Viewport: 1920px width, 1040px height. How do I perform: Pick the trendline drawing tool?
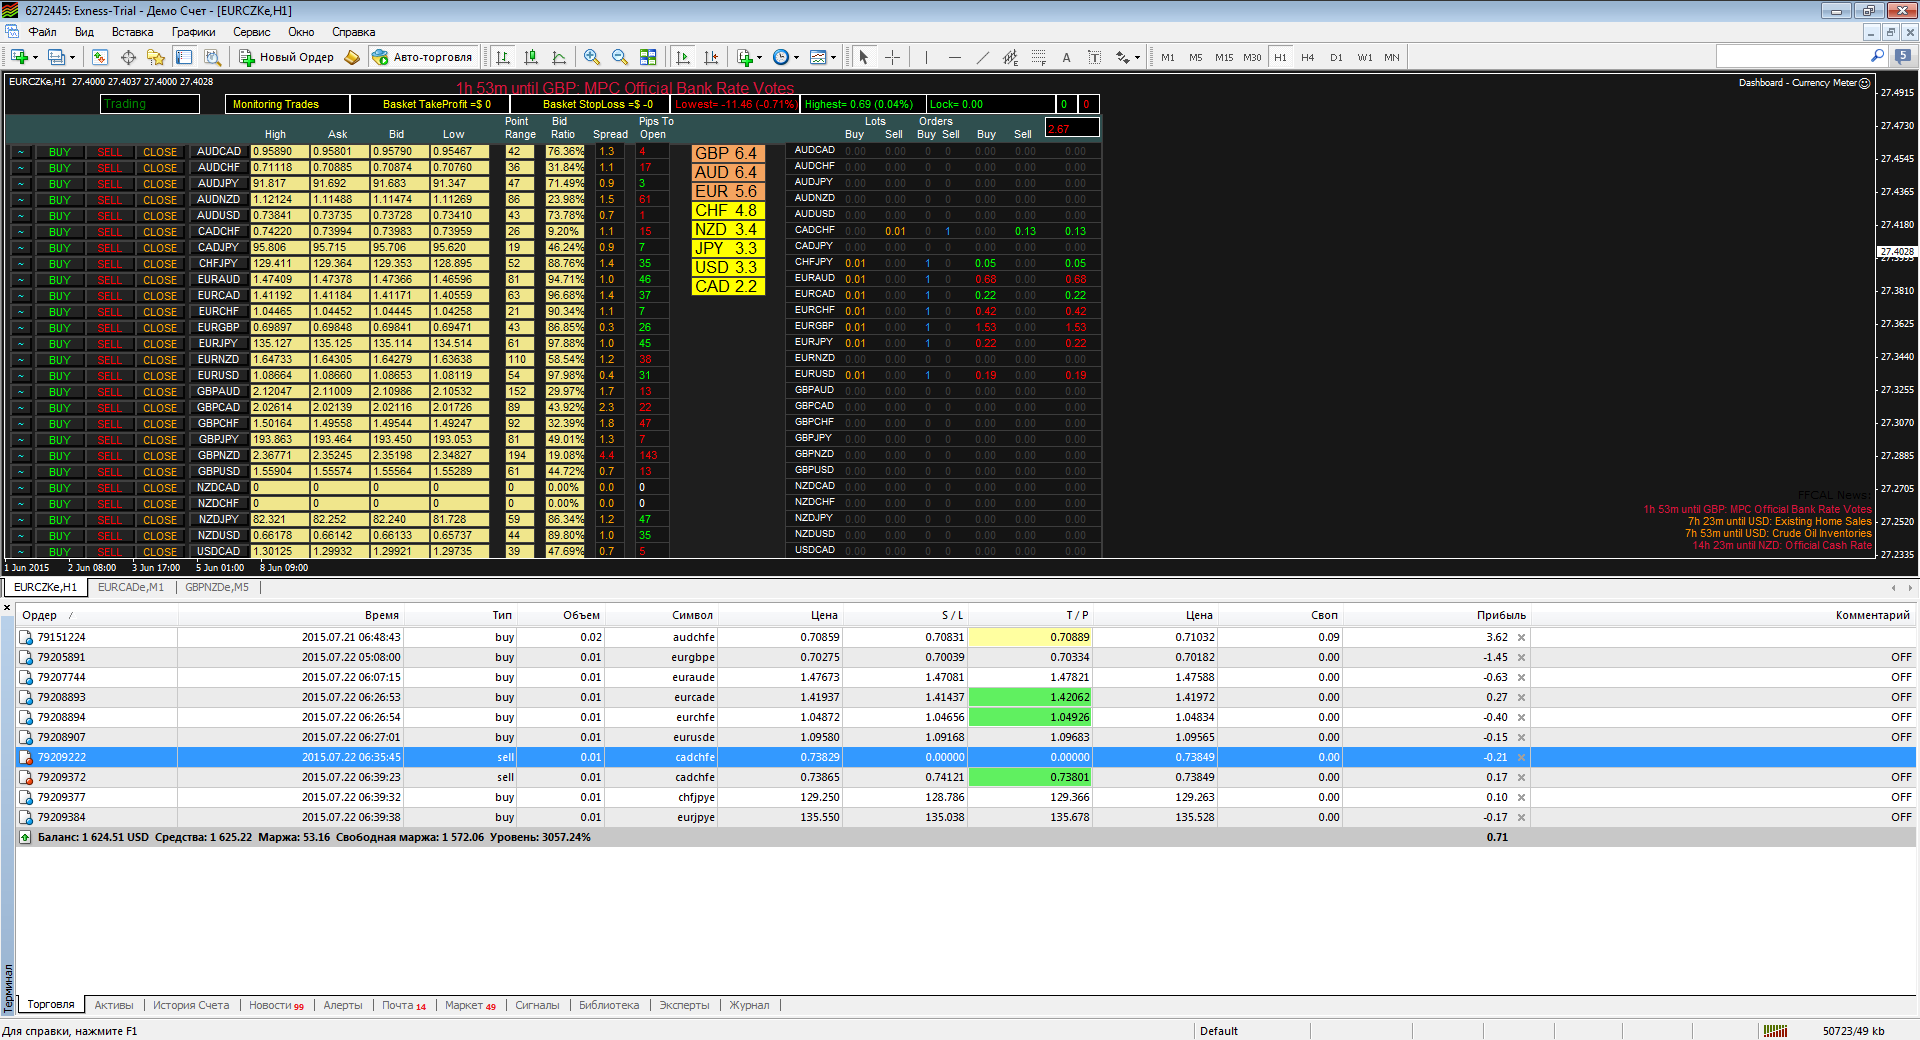(x=982, y=57)
